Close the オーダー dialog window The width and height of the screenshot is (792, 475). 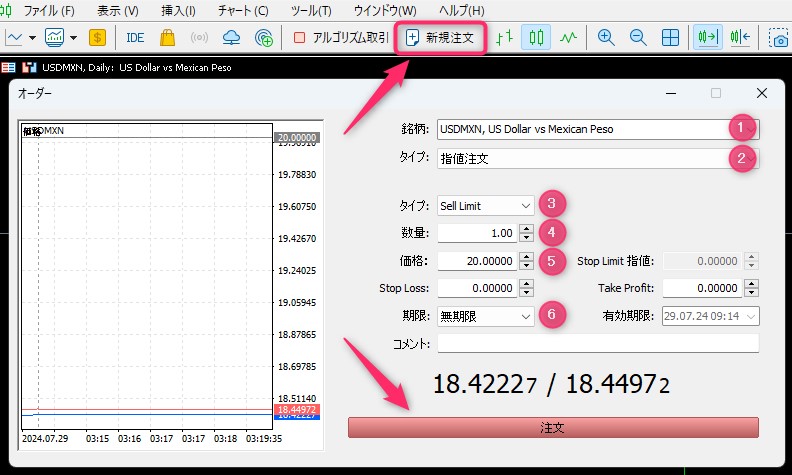coord(762,93)
